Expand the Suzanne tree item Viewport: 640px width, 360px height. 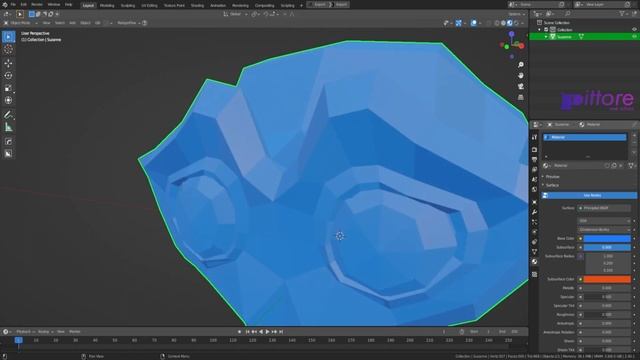pos(546,37)
